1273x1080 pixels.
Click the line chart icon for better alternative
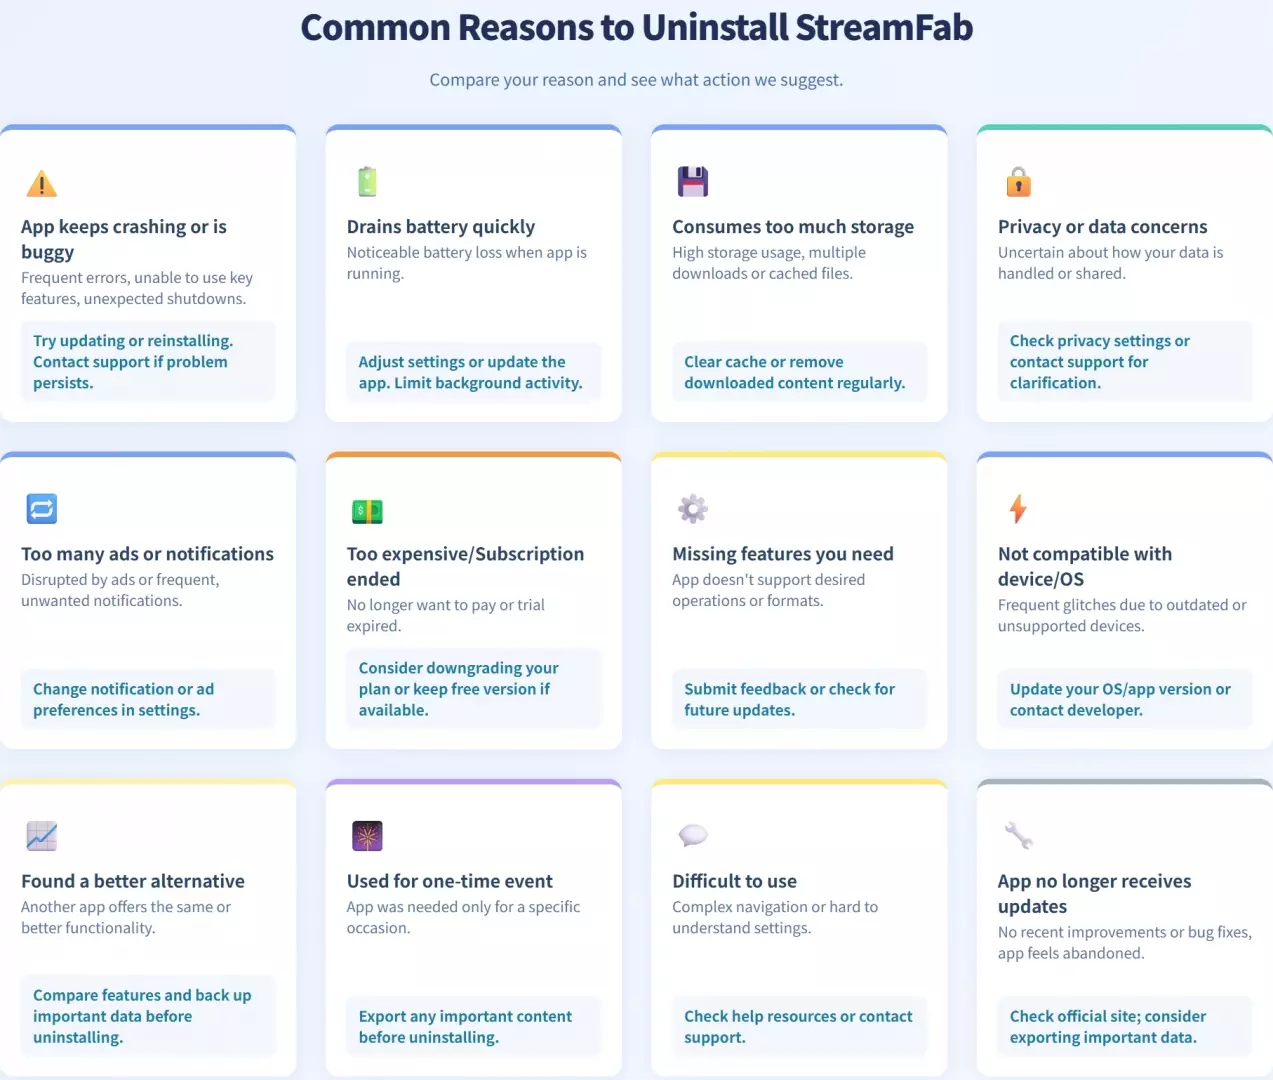pos(41,836)
